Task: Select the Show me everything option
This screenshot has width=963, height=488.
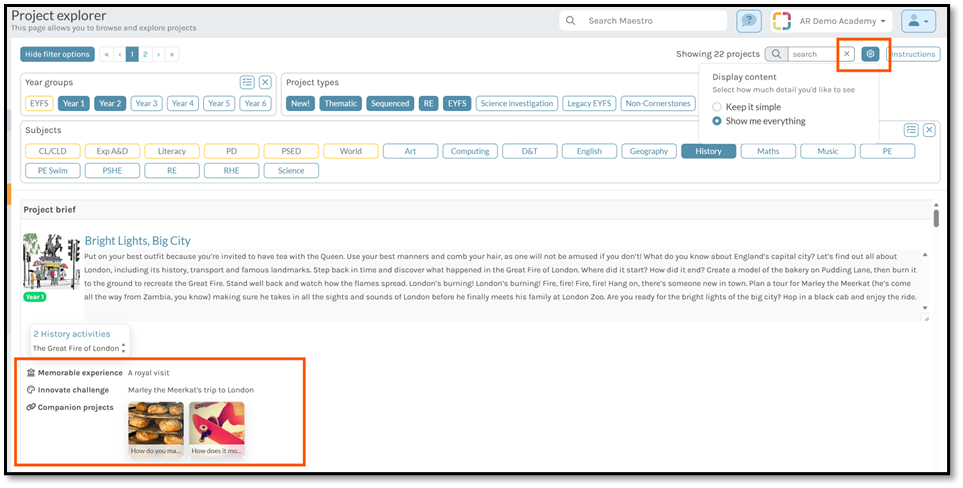Action: coord(717,121)
